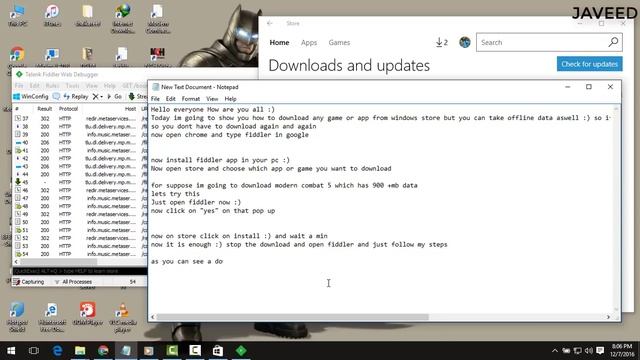This screenshot has width=640, height=360.
Task: Click Notepad scroll left arrow
Action: [x=153, y=317]
